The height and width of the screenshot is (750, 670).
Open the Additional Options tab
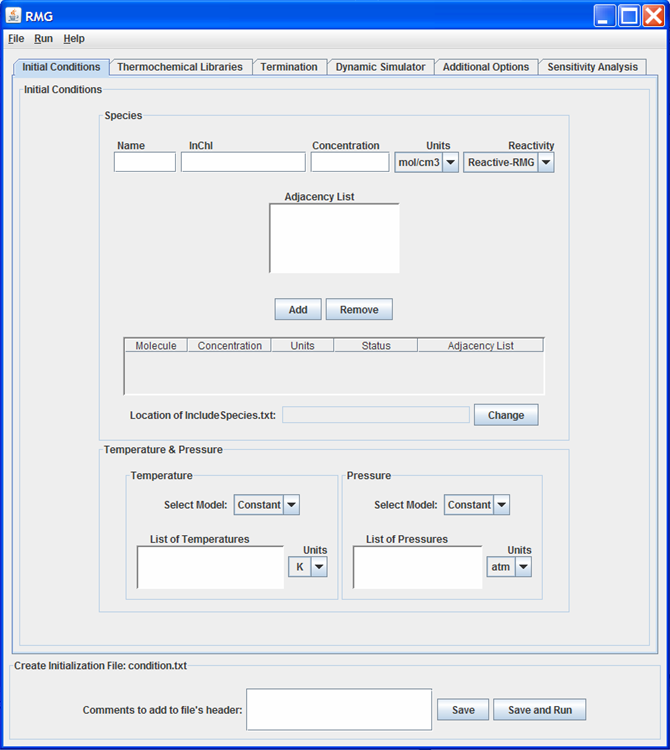coord(486,67)
